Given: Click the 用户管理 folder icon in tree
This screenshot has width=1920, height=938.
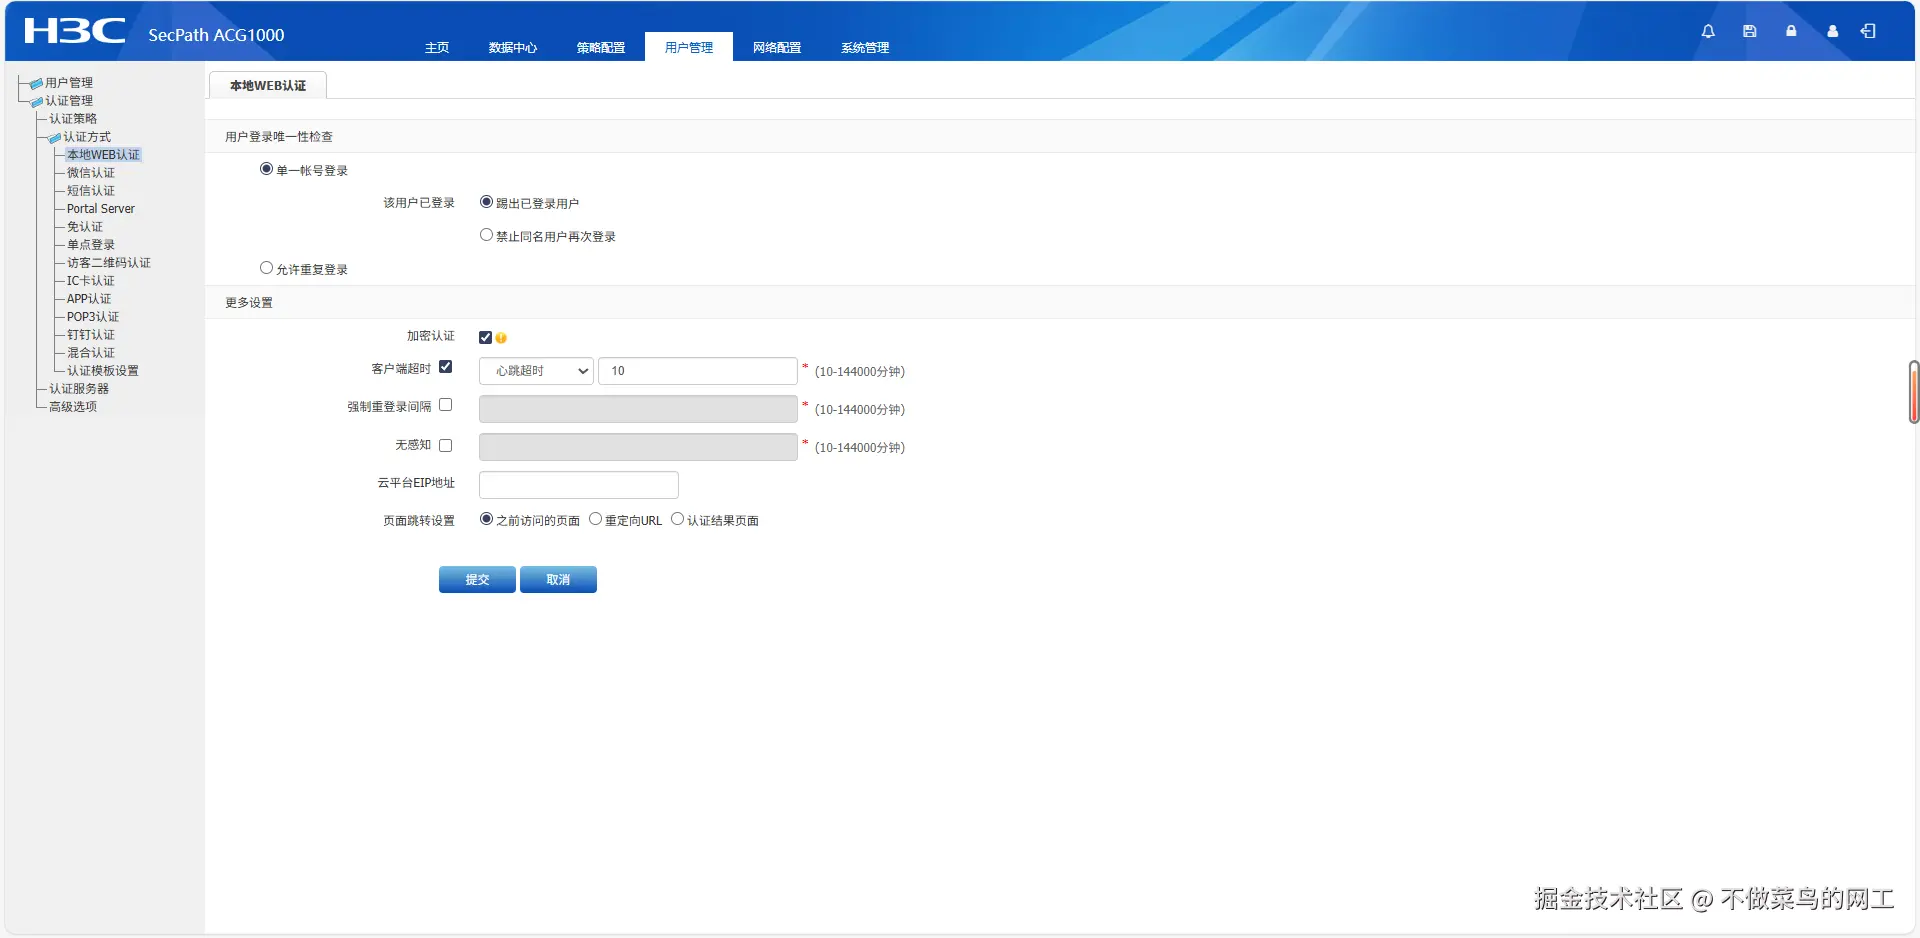Looking at the screenshot, I should pos(36,83).
